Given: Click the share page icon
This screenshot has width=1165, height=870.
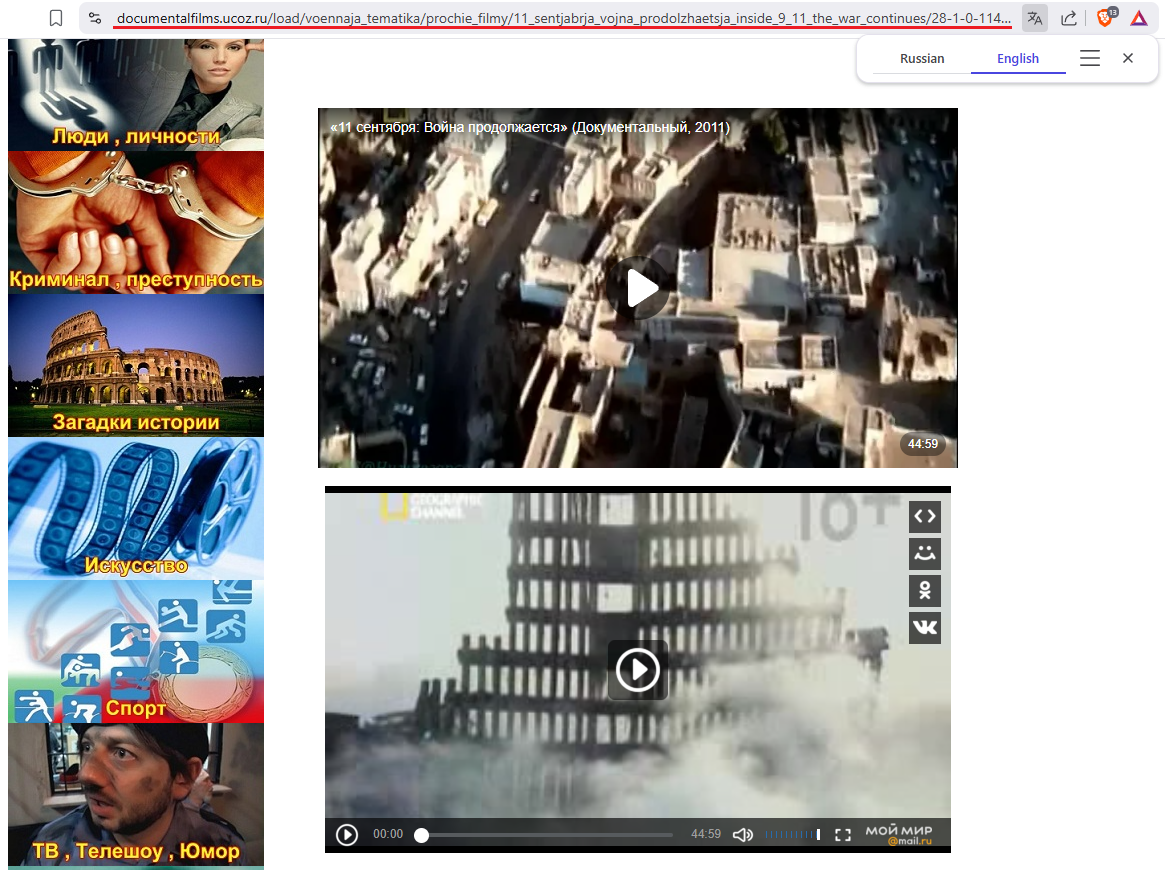Looking at the screenshot, I should point(1068,19).
